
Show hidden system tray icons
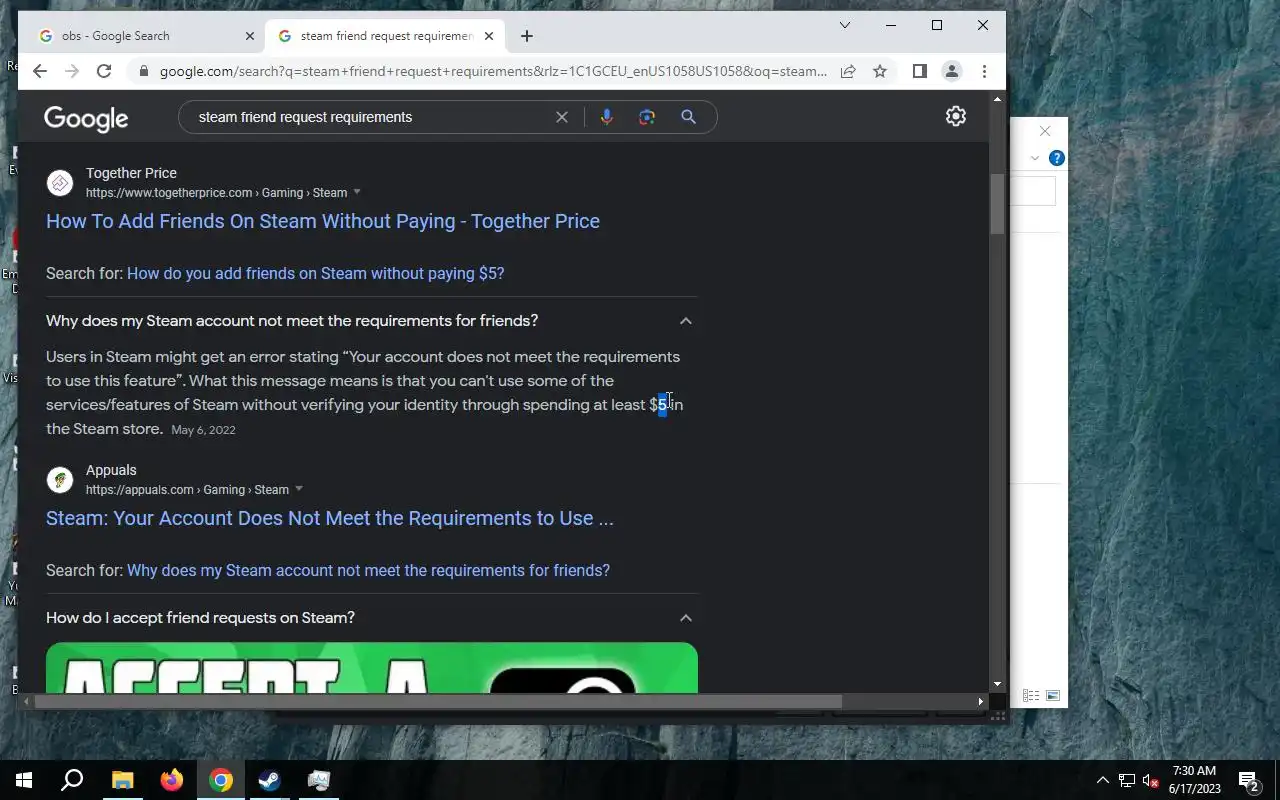pos(1103,780)
